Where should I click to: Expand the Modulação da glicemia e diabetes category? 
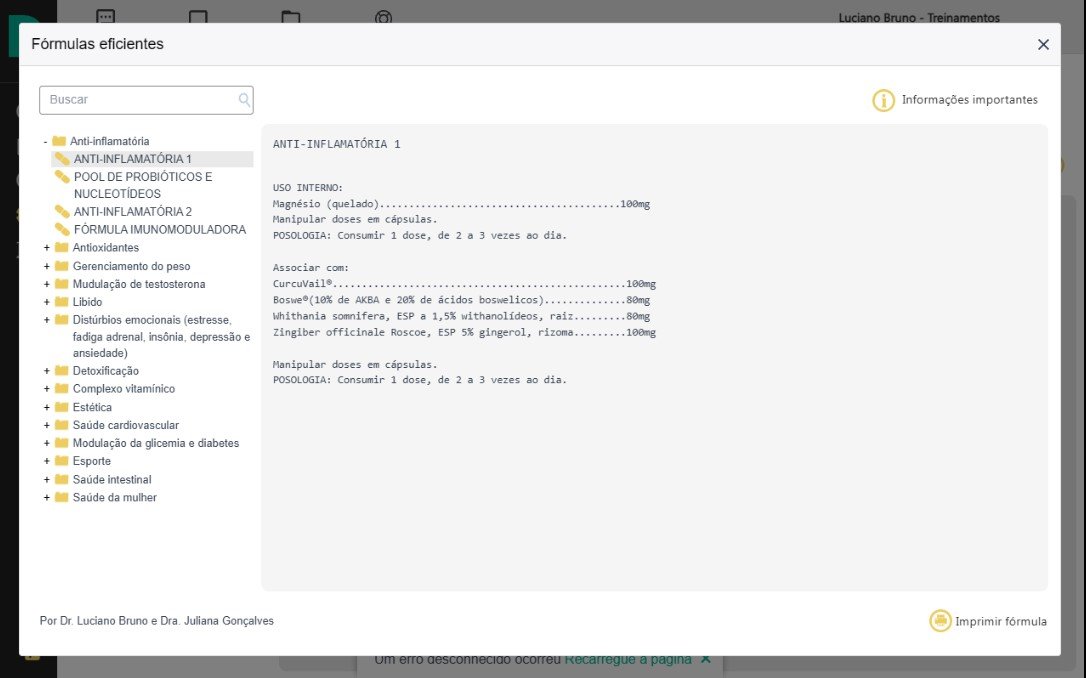46,443
